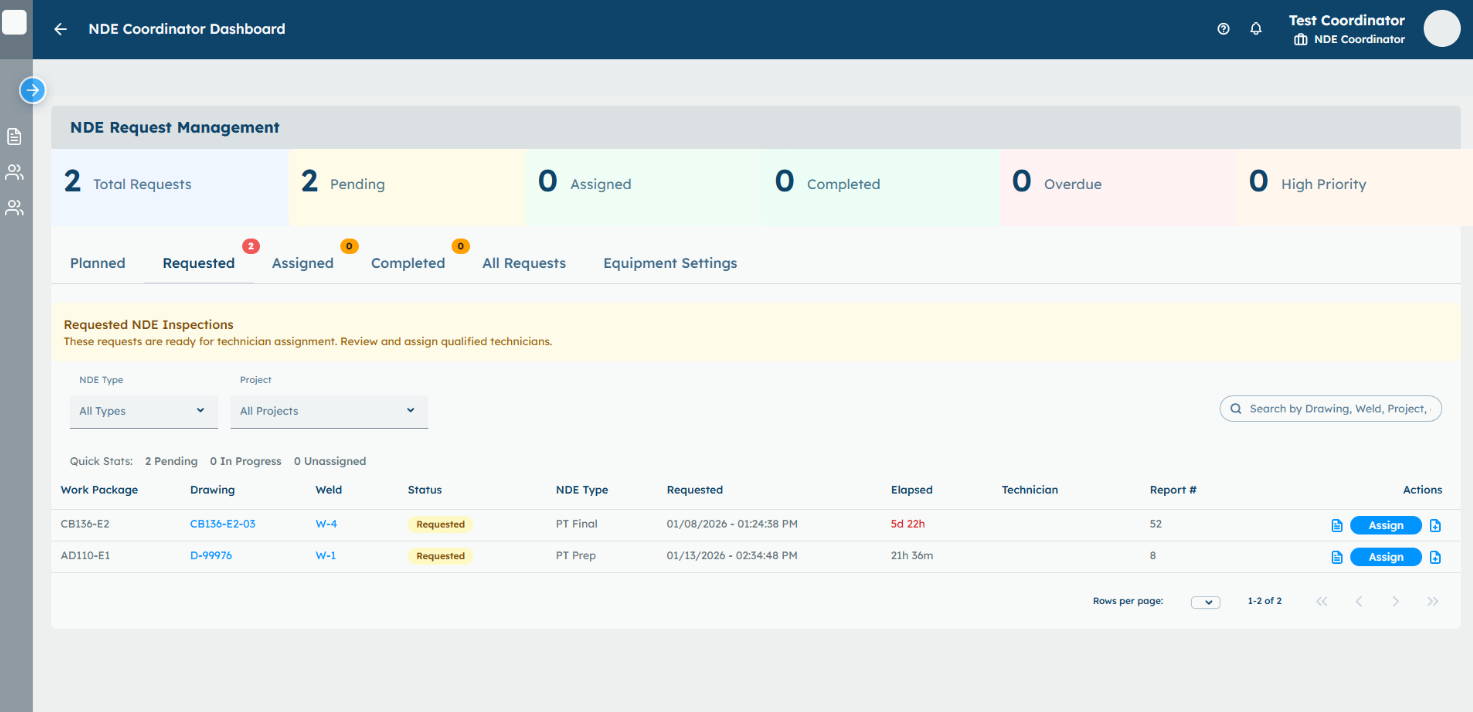Go to previous page of results
This screenshot has width=1473, height=712.
click(1359, 601)
